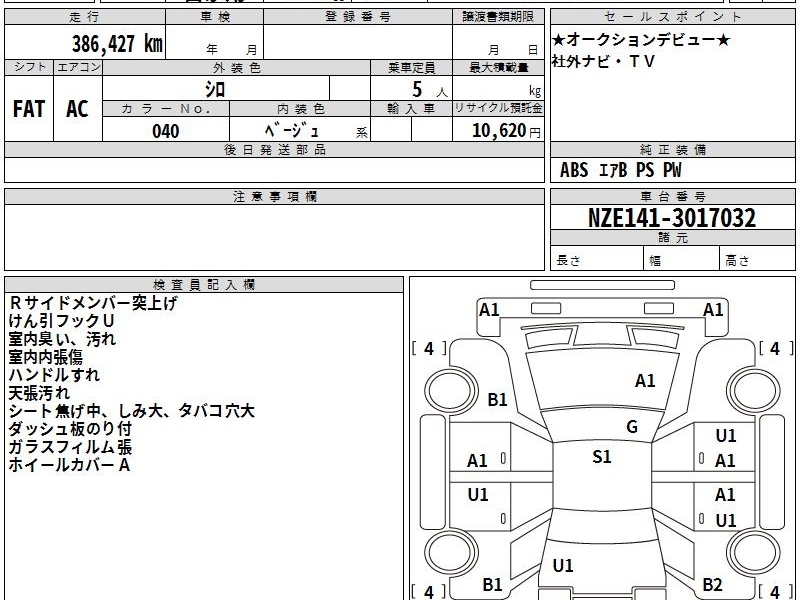Select the ABS エアB PS PW equipment line

pyautogui.click(x=620, y=170)
